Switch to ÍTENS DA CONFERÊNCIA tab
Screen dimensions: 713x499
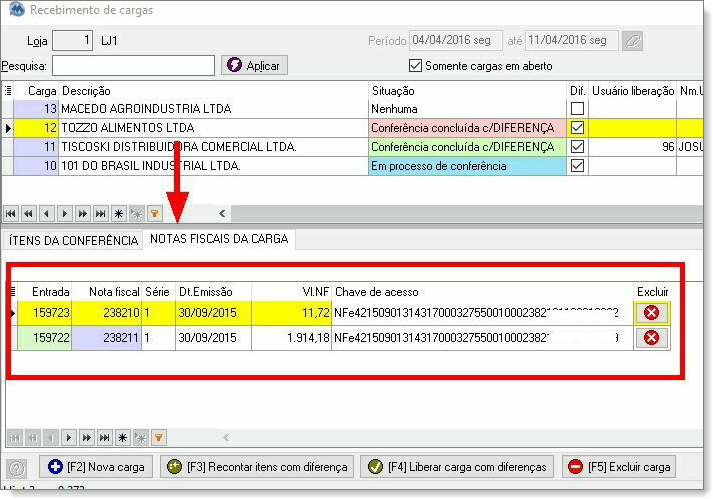73,240
